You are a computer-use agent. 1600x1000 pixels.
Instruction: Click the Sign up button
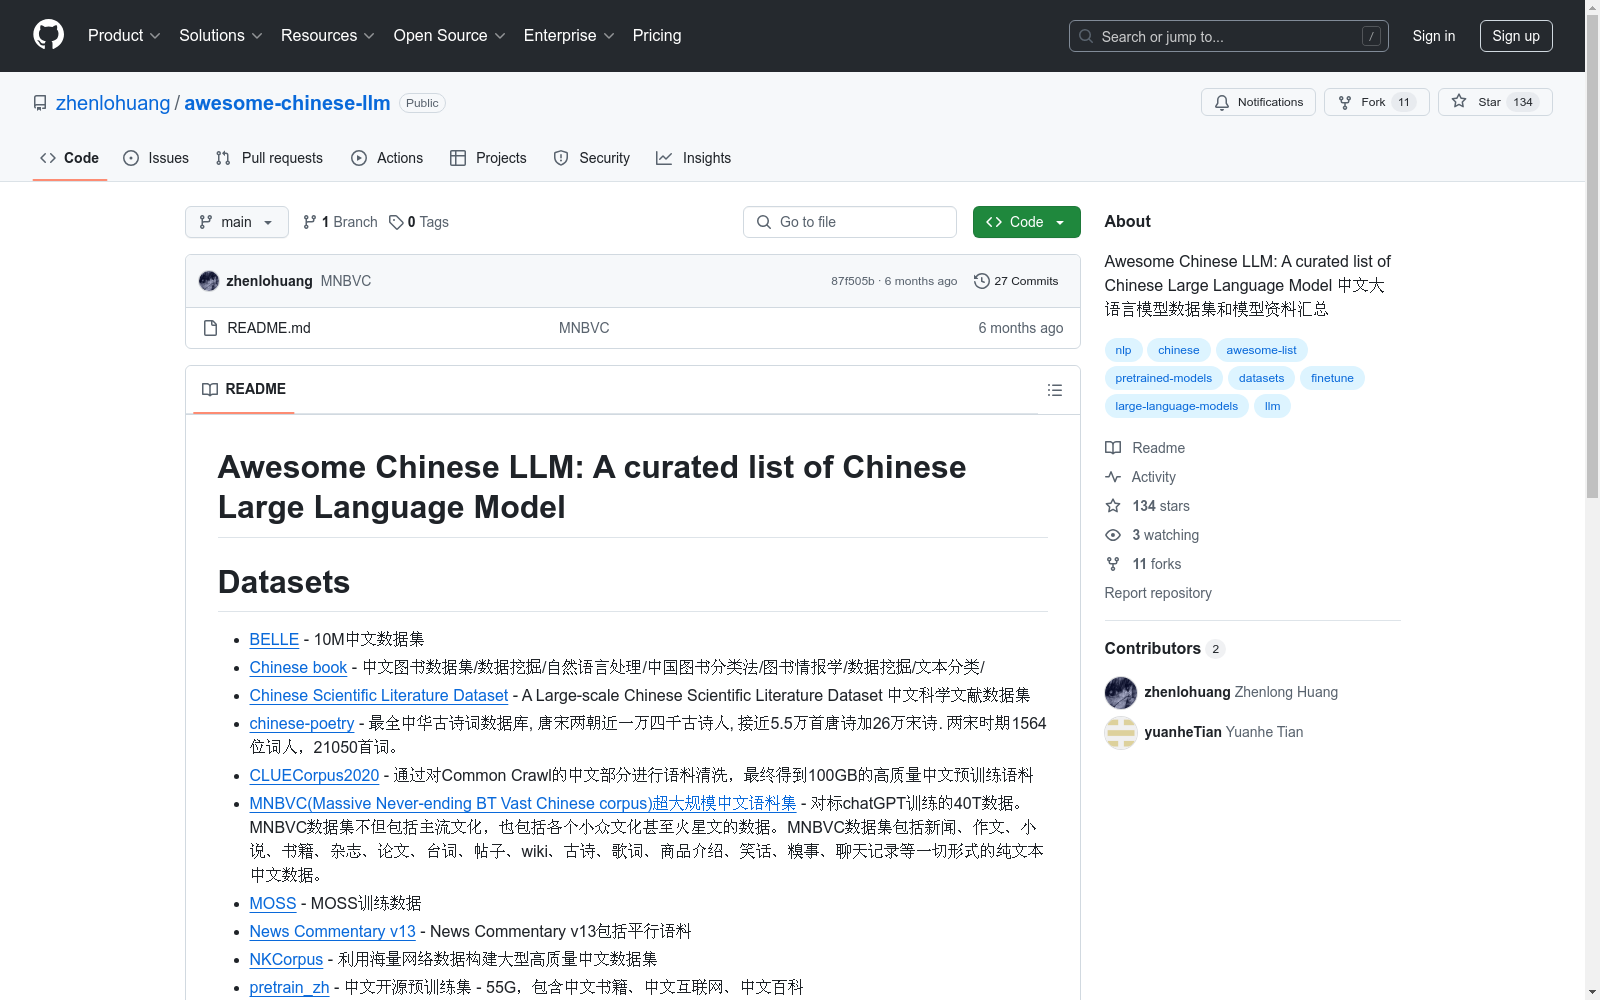(1516, 36)
